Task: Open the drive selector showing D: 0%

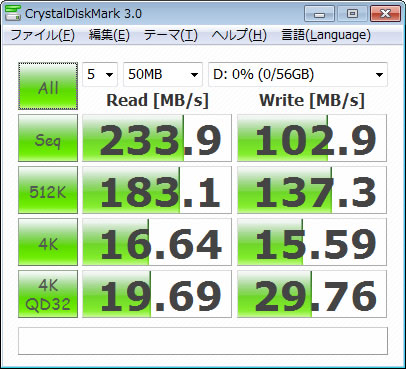Action: [298, 74]
